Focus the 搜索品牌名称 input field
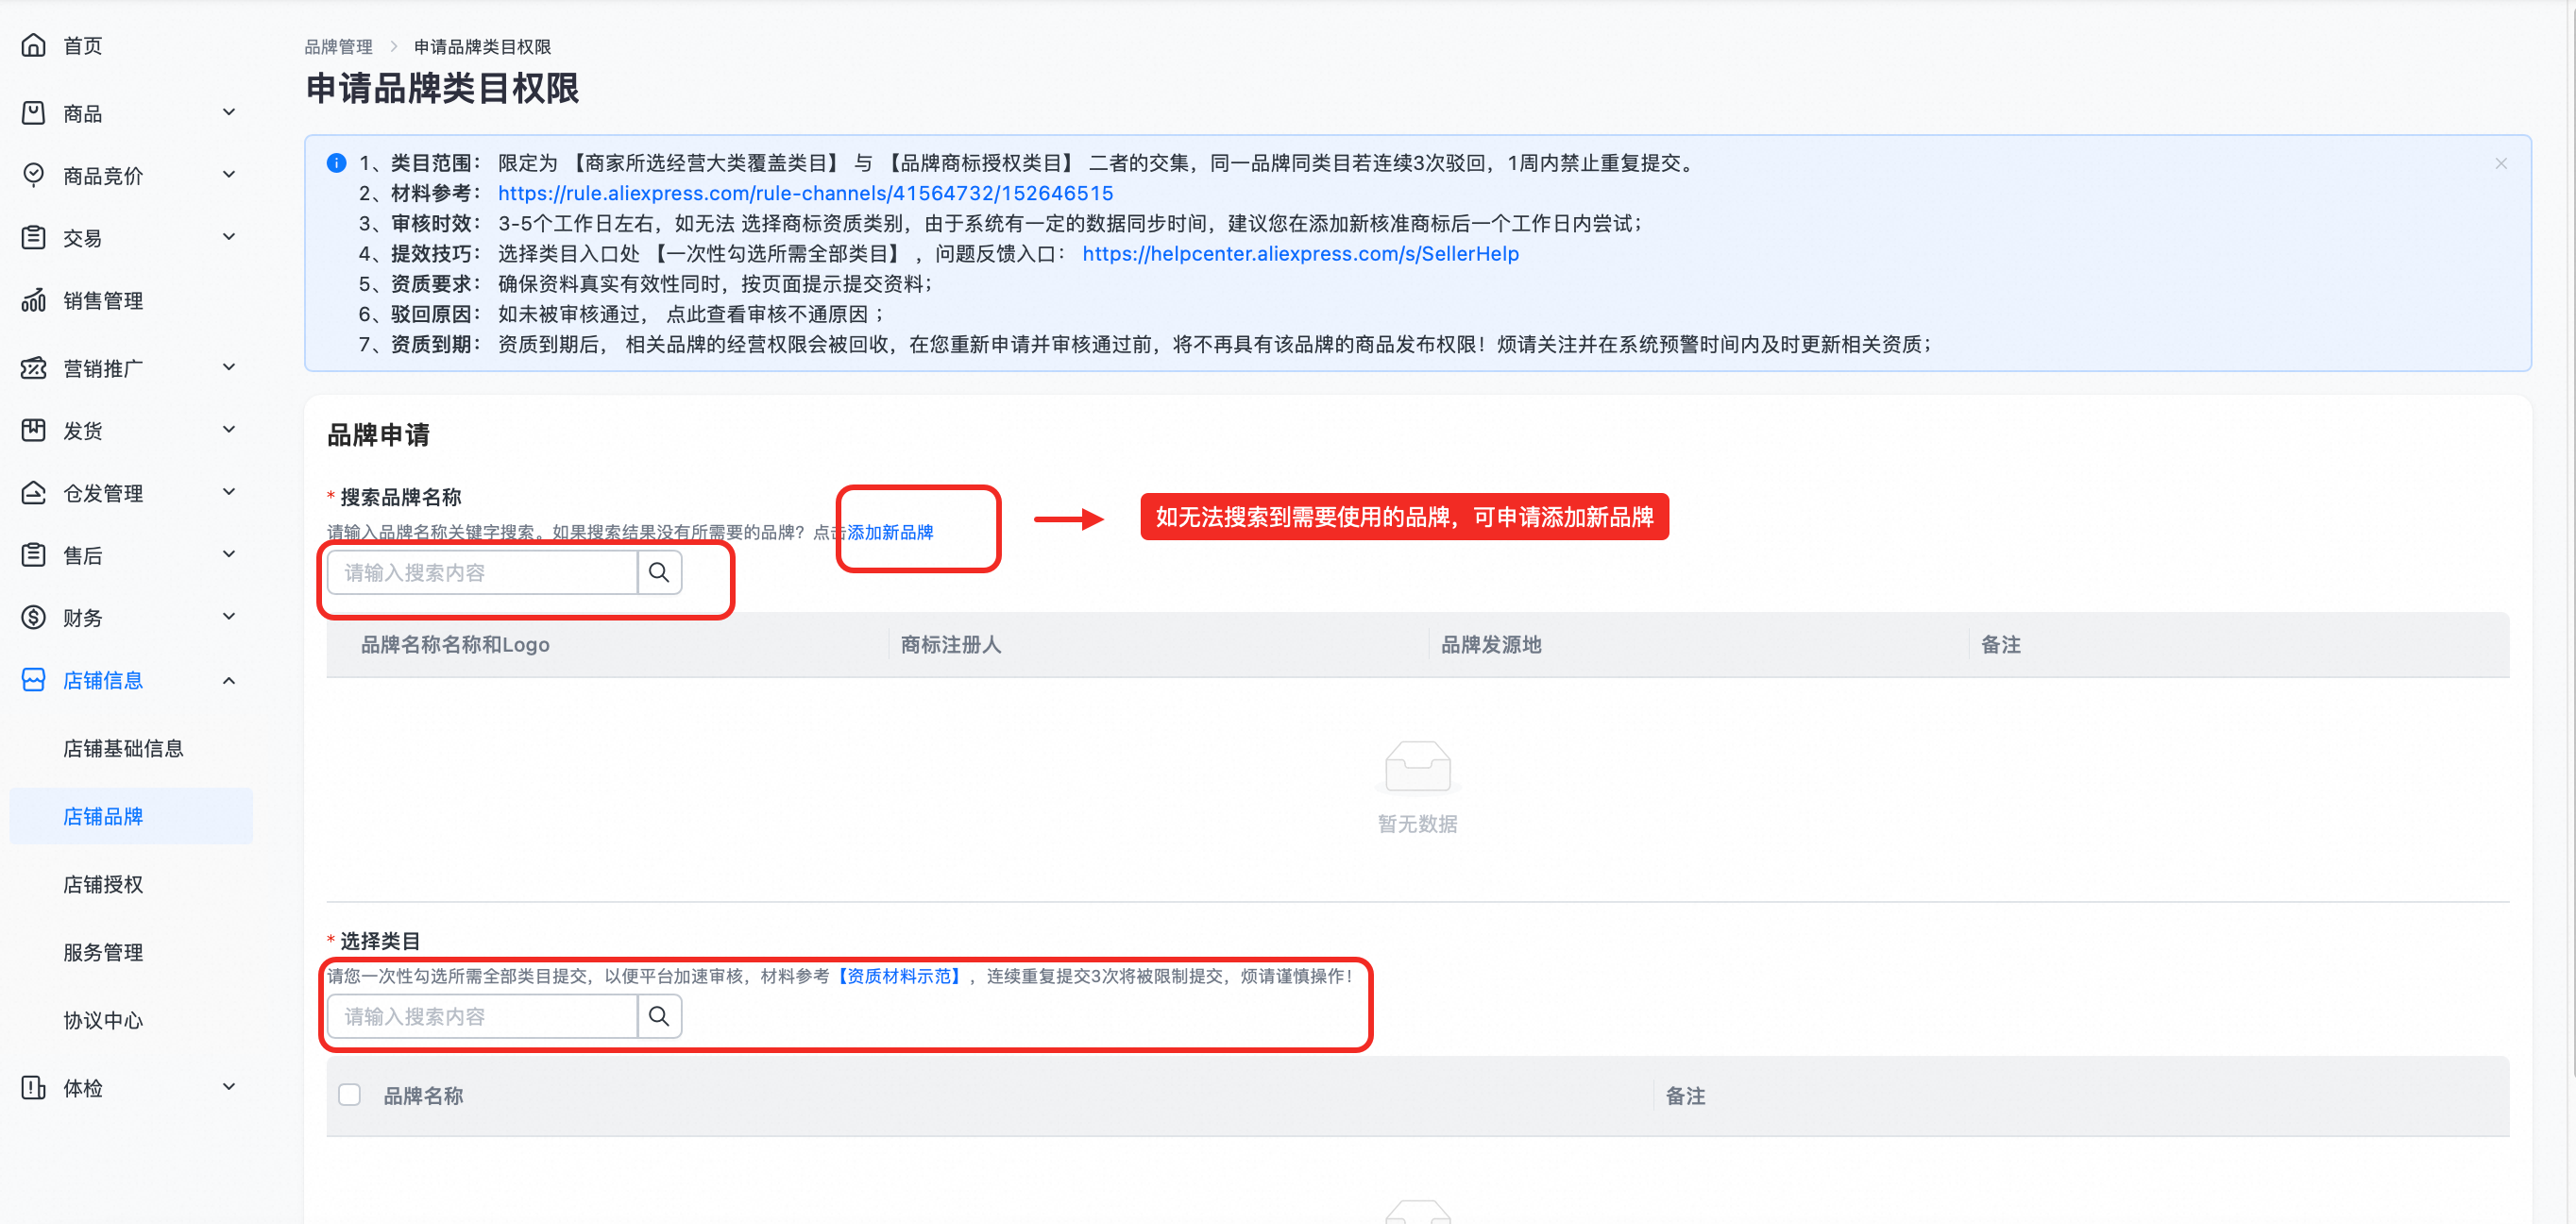The width and height of the screenshot is (2576, 1224). coord(482,572)
